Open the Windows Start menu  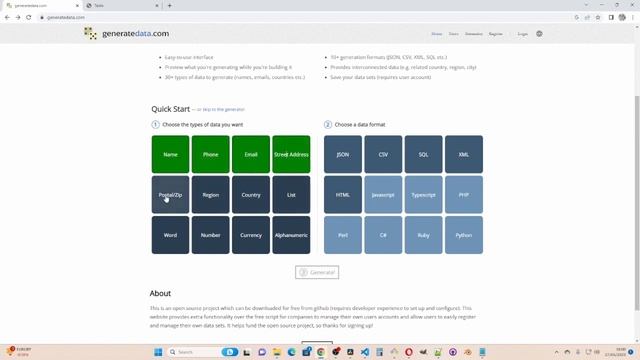click(x=158, y=352)
